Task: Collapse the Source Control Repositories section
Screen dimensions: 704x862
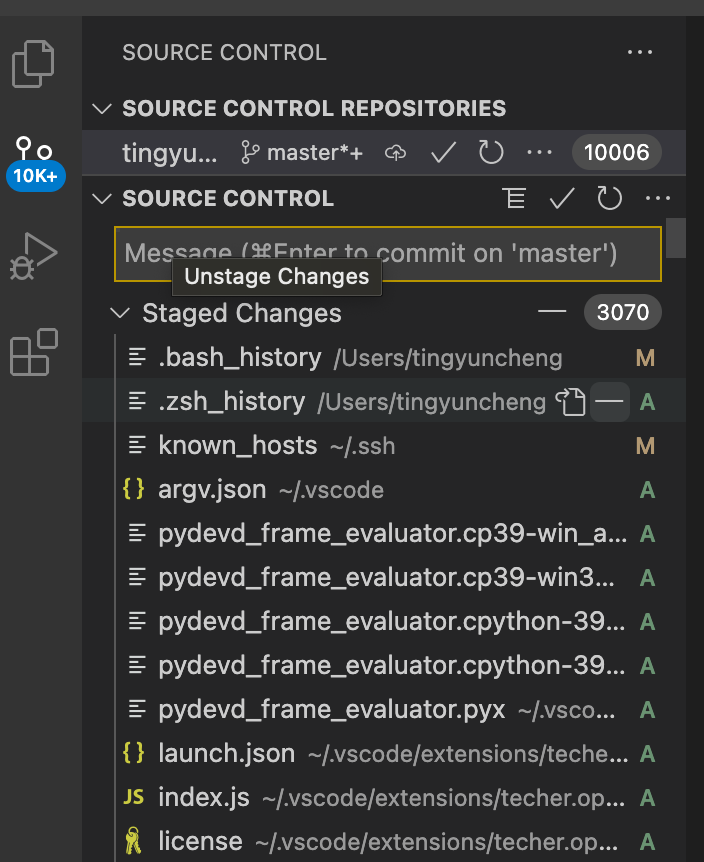Action: [101, 108]
